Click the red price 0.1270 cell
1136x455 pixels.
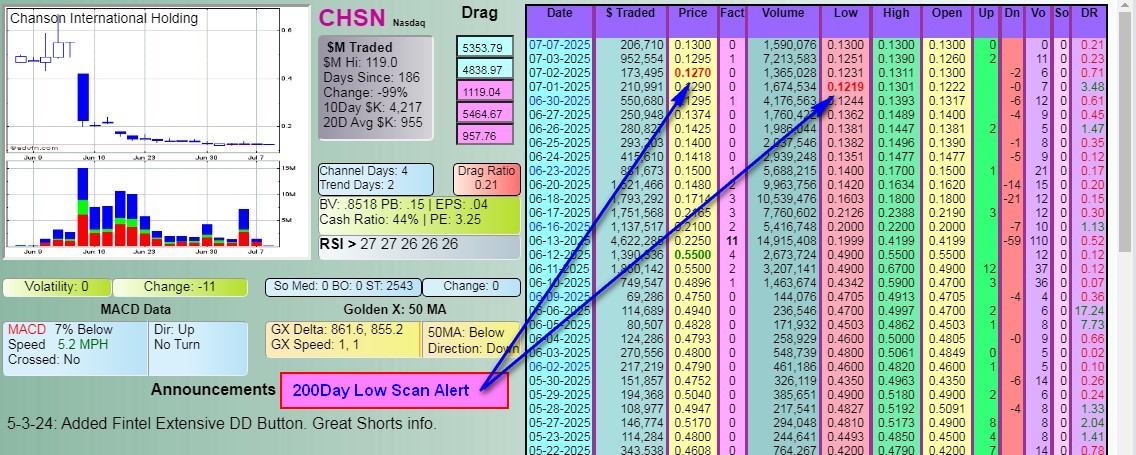pyautogui.click(x=693, y=72)
